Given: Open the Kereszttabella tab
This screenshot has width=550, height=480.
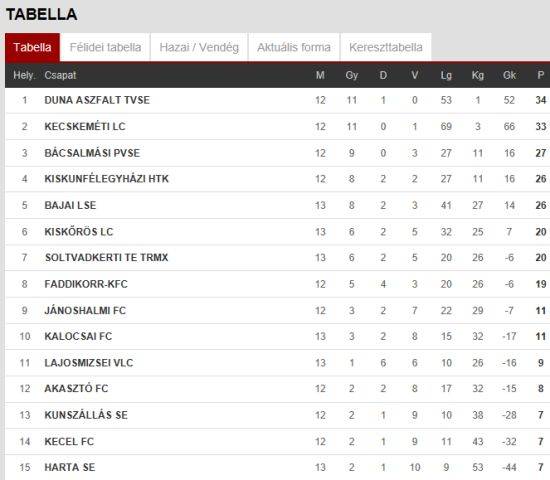Looking at the screenshot, I should pyautogui.click(x=385, y=47).
